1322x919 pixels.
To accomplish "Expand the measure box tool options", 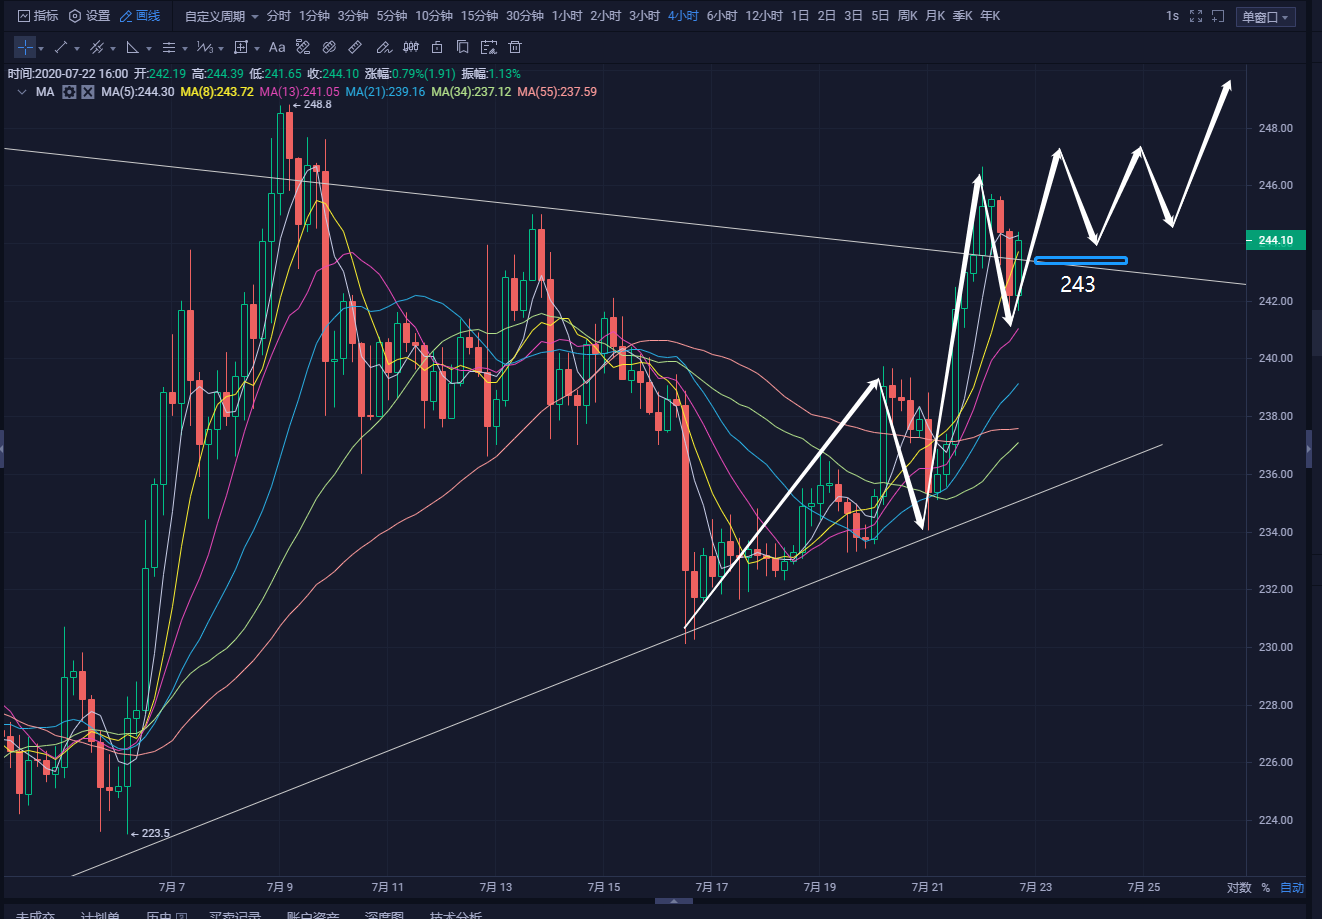I will pyautogui.click(x=257, y=48).
